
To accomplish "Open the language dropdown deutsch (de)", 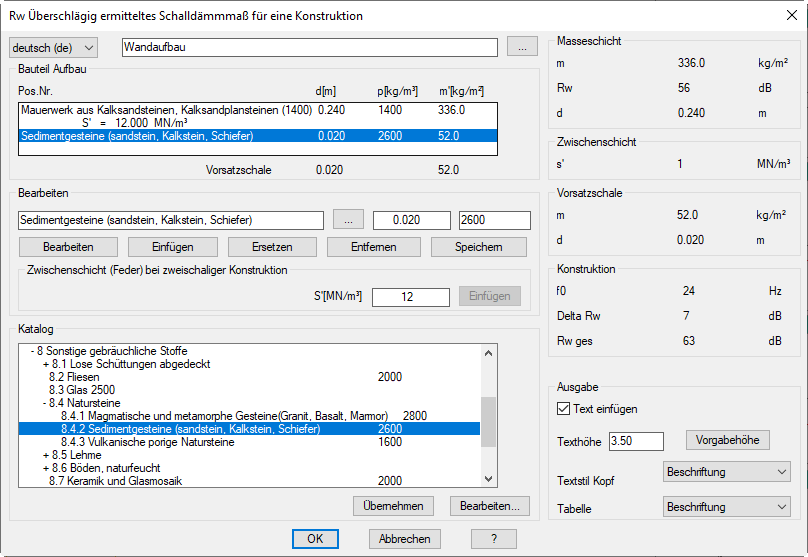I will point(54,48).
